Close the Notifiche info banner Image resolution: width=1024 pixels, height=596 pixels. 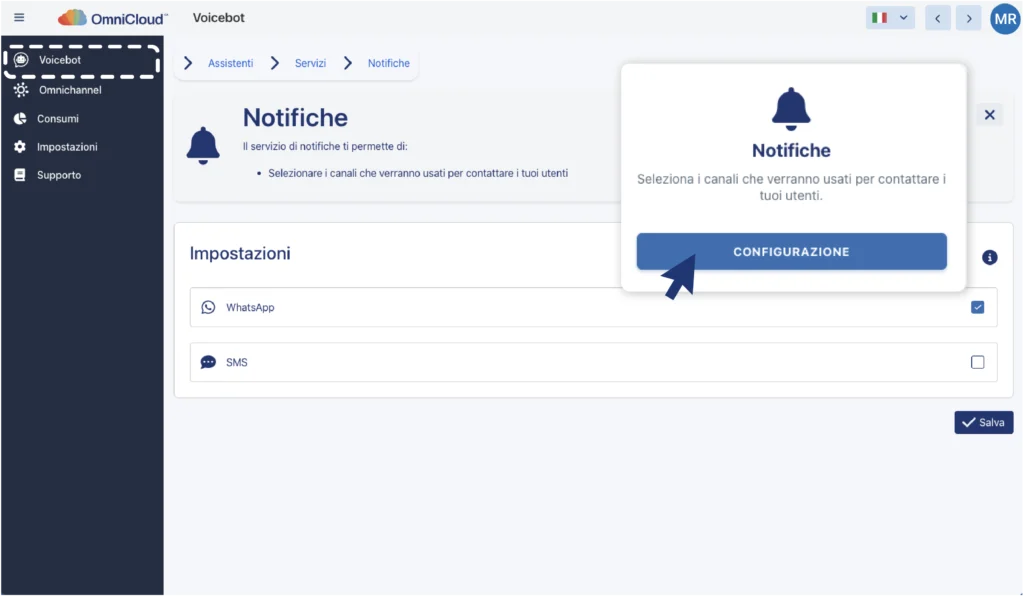(x=989, y=115)
